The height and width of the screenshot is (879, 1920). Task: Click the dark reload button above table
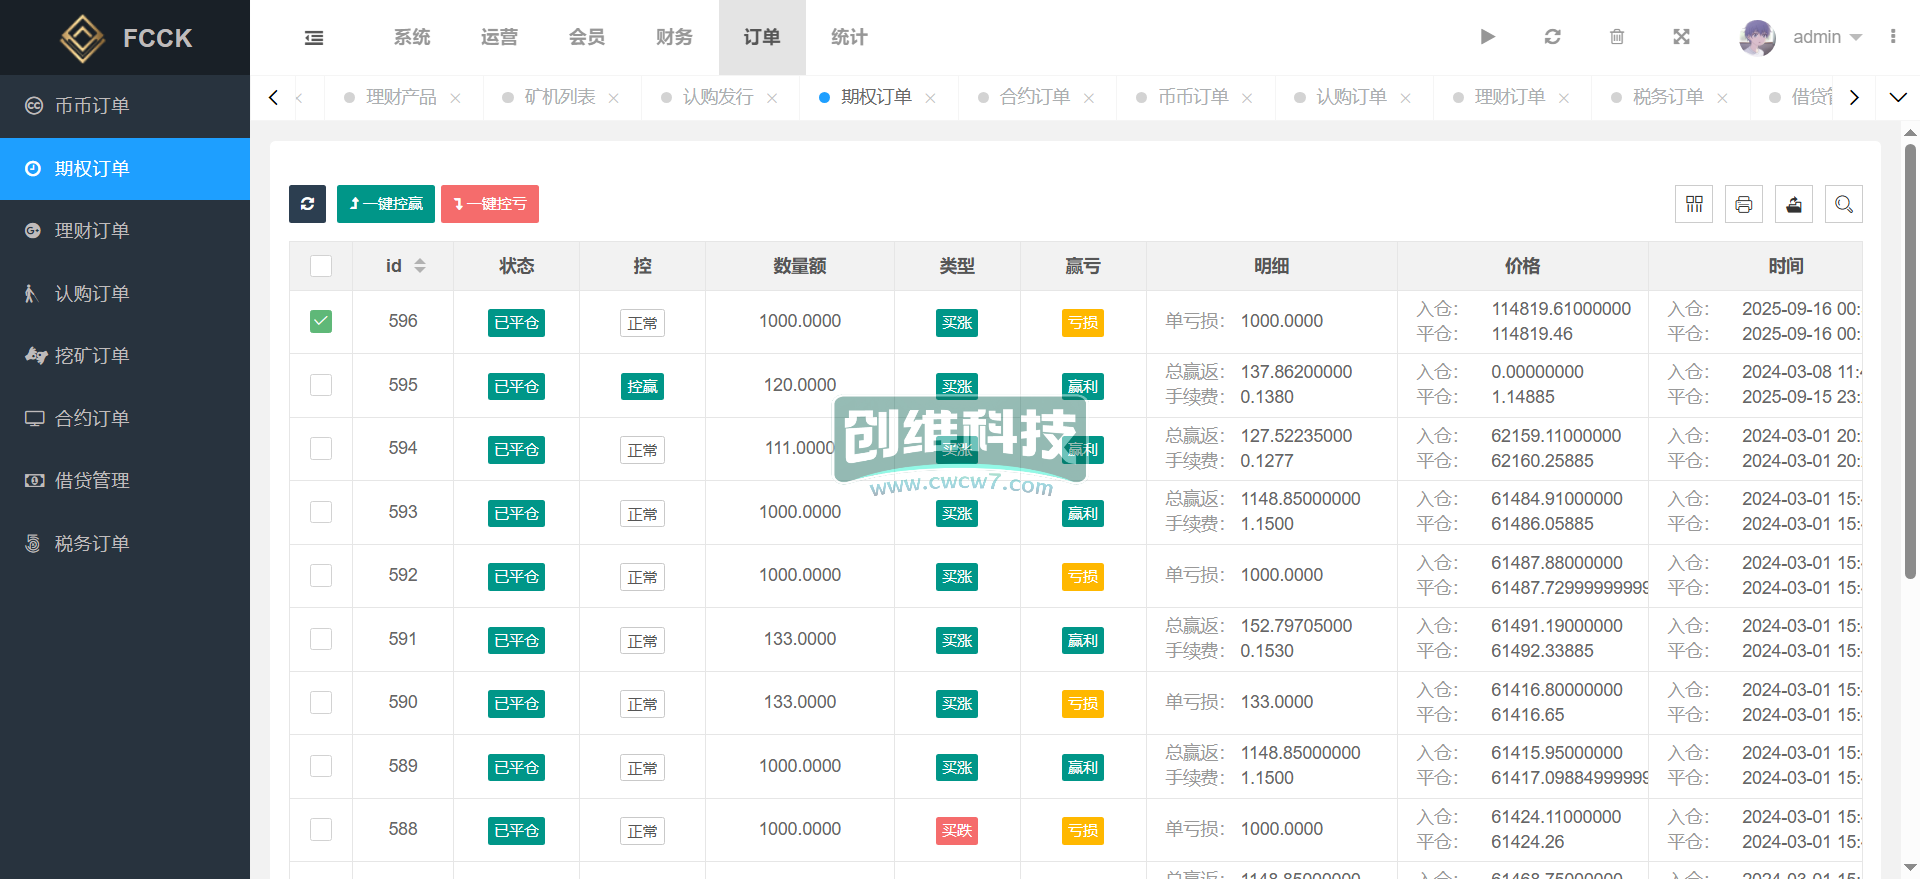[x=307, y=204]
